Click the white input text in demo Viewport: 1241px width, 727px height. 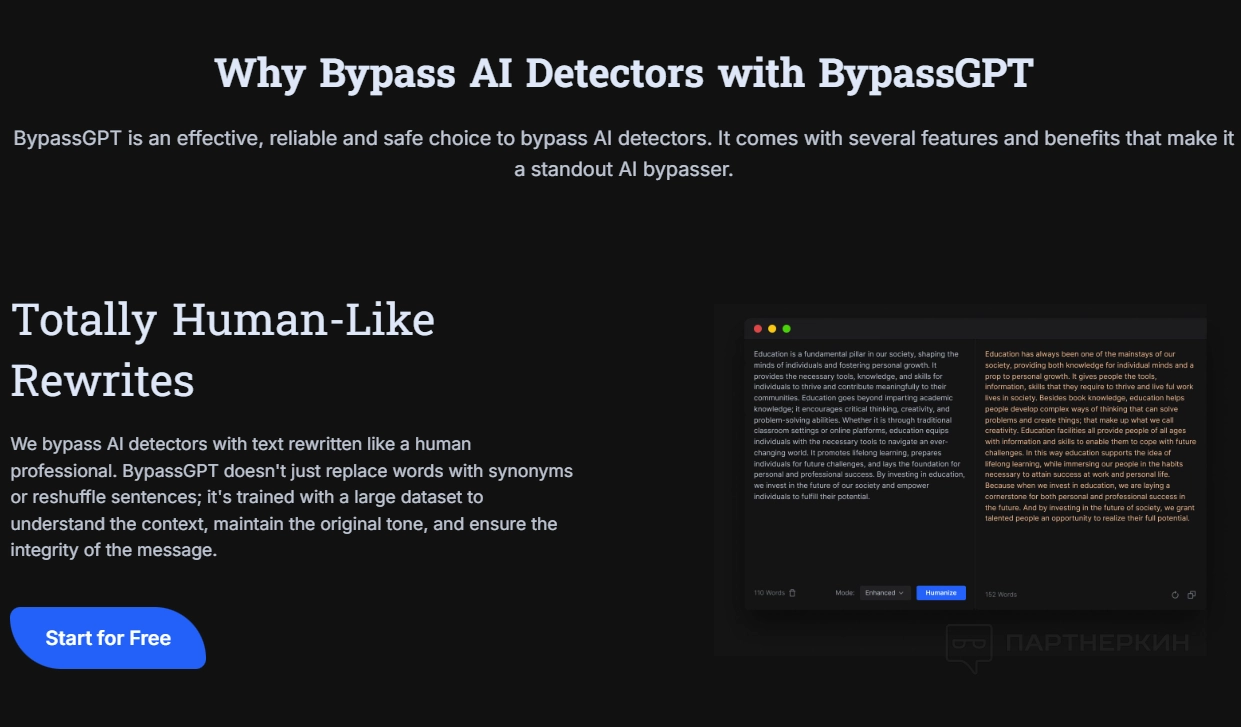point(858,425)
